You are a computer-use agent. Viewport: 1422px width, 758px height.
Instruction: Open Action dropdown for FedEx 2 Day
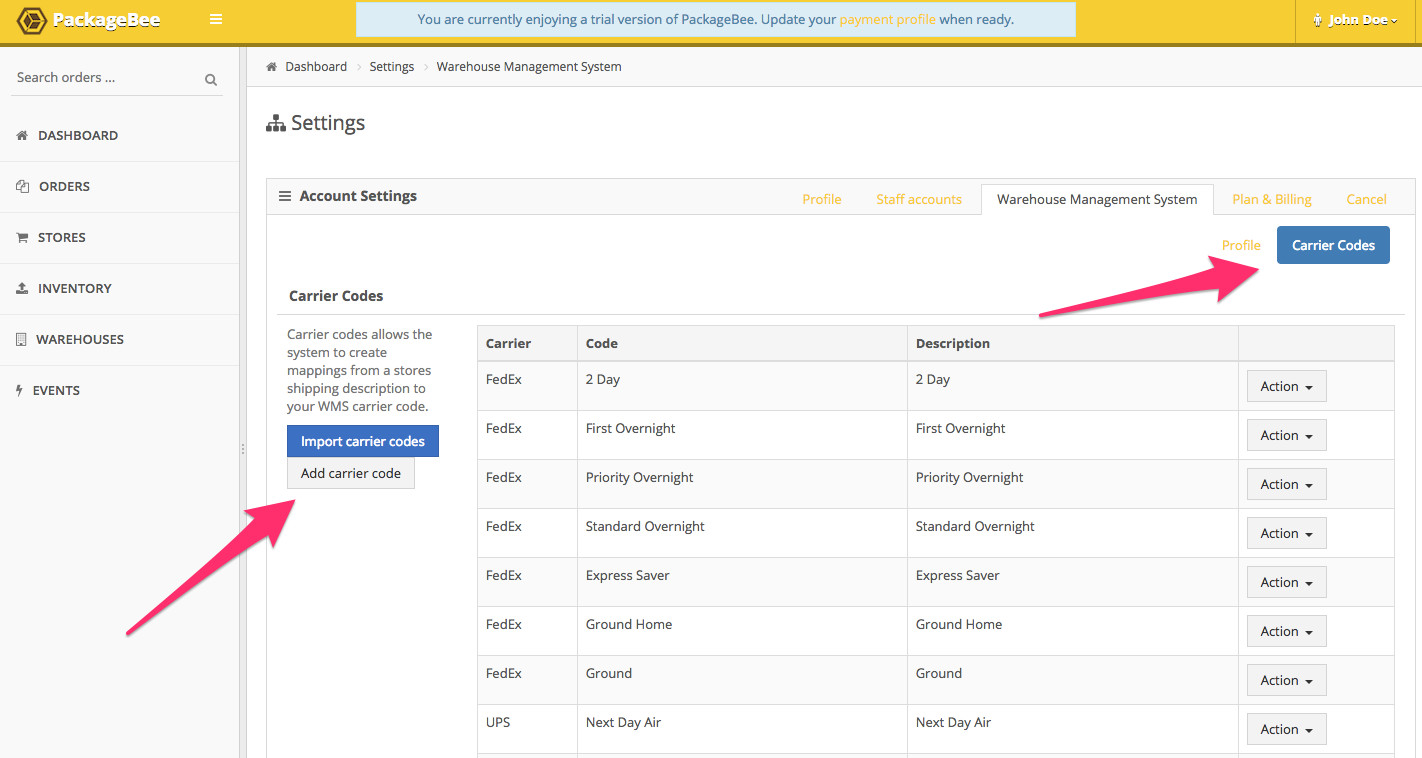point(1286,386)
